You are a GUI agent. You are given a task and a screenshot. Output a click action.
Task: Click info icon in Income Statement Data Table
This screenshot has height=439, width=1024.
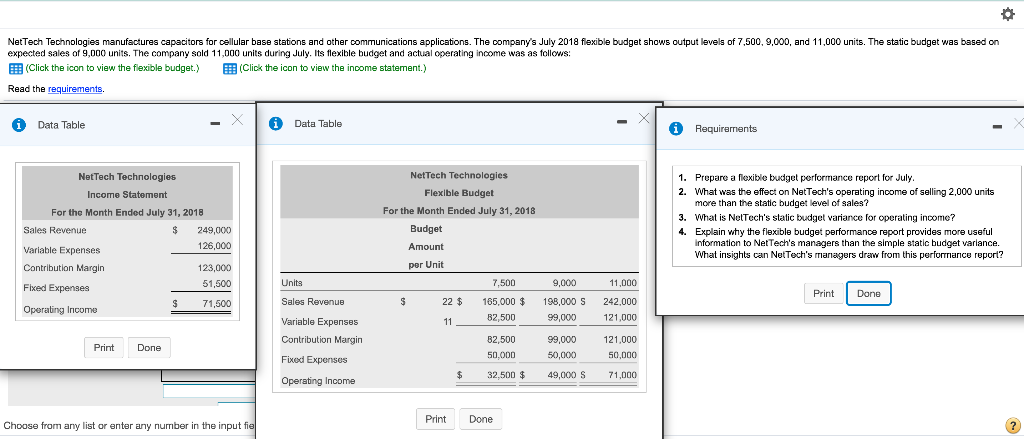point(20,125)
